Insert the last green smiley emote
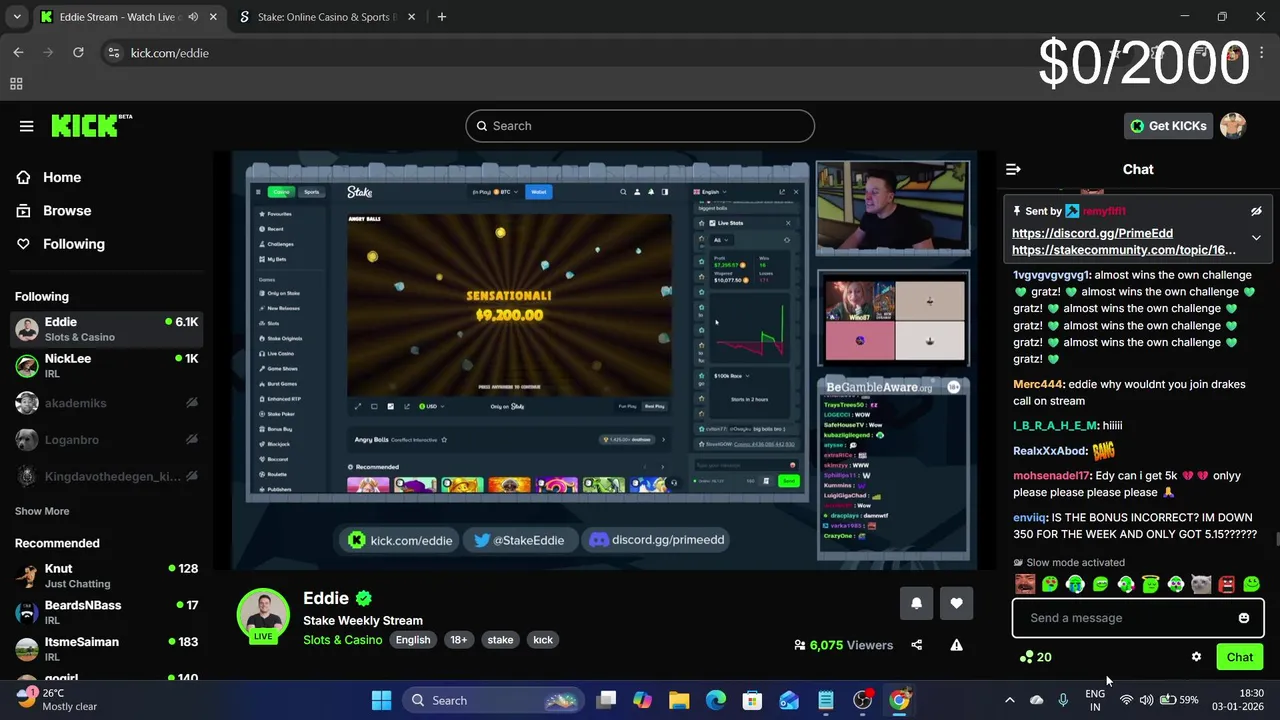This screenshot has height=720, width=1280. [1251, 584]
